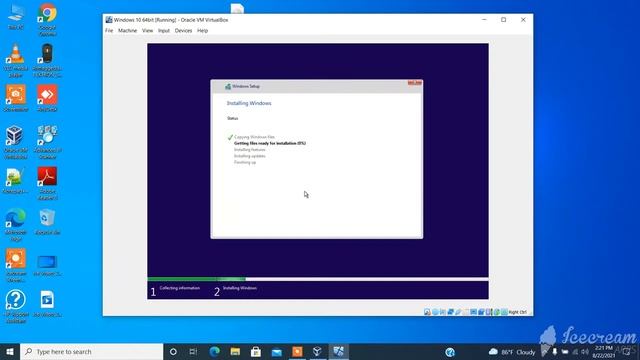
Task: Click the mouse integration indicator icon
Action: 497,312
